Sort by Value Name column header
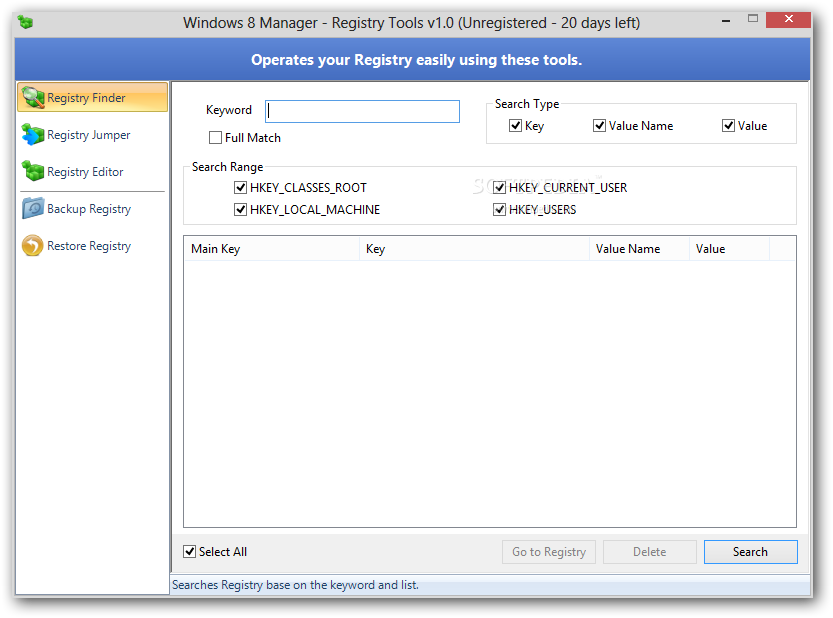Viewport: 833px width, 618px height. tap(639, 249)
